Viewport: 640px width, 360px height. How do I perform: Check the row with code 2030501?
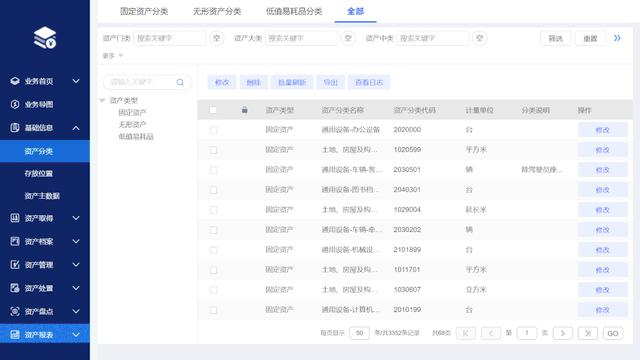[x=213, y=170]
